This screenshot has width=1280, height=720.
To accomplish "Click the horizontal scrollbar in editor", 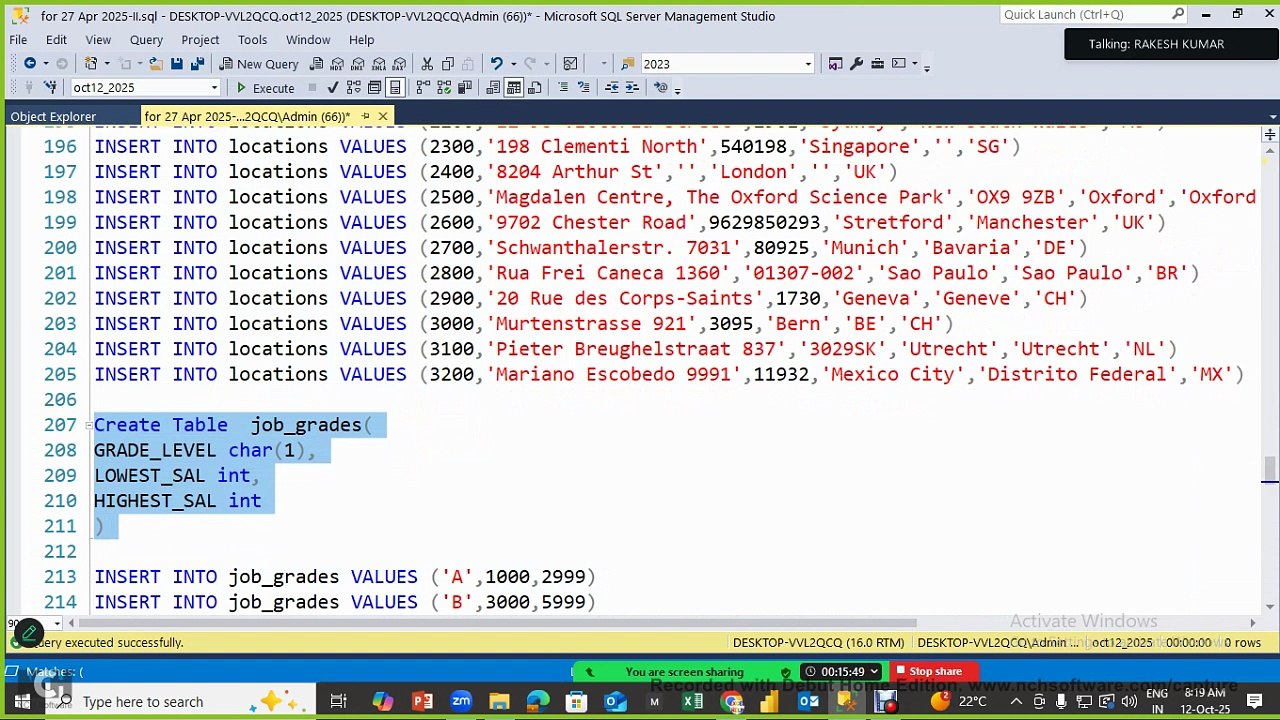I will [498, 623].
